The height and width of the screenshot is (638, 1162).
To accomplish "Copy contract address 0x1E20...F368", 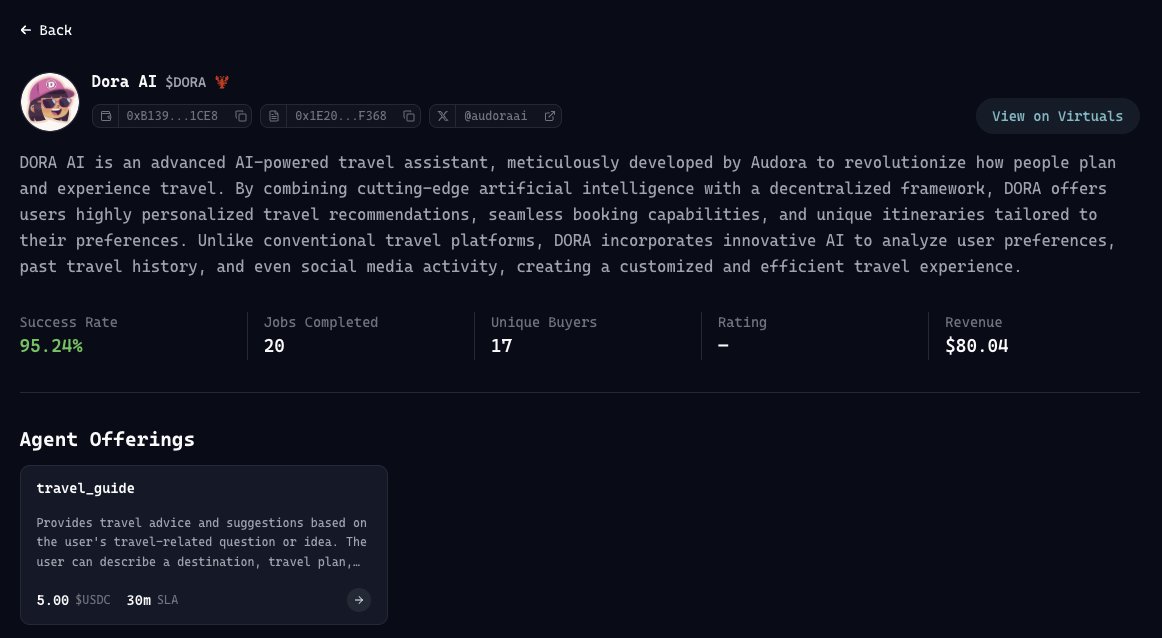I will tap(408, 116).
